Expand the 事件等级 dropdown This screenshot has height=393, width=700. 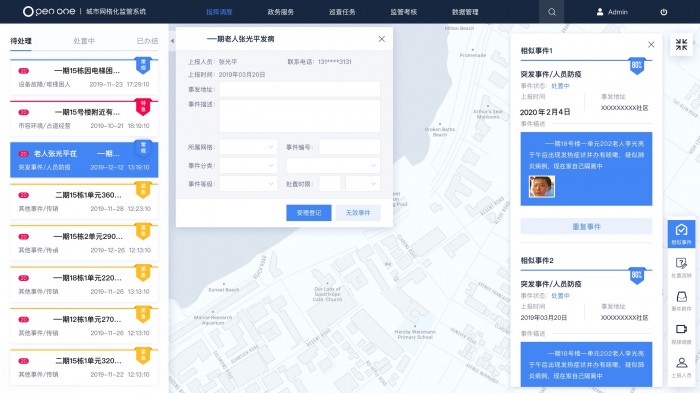click(248, 184)
